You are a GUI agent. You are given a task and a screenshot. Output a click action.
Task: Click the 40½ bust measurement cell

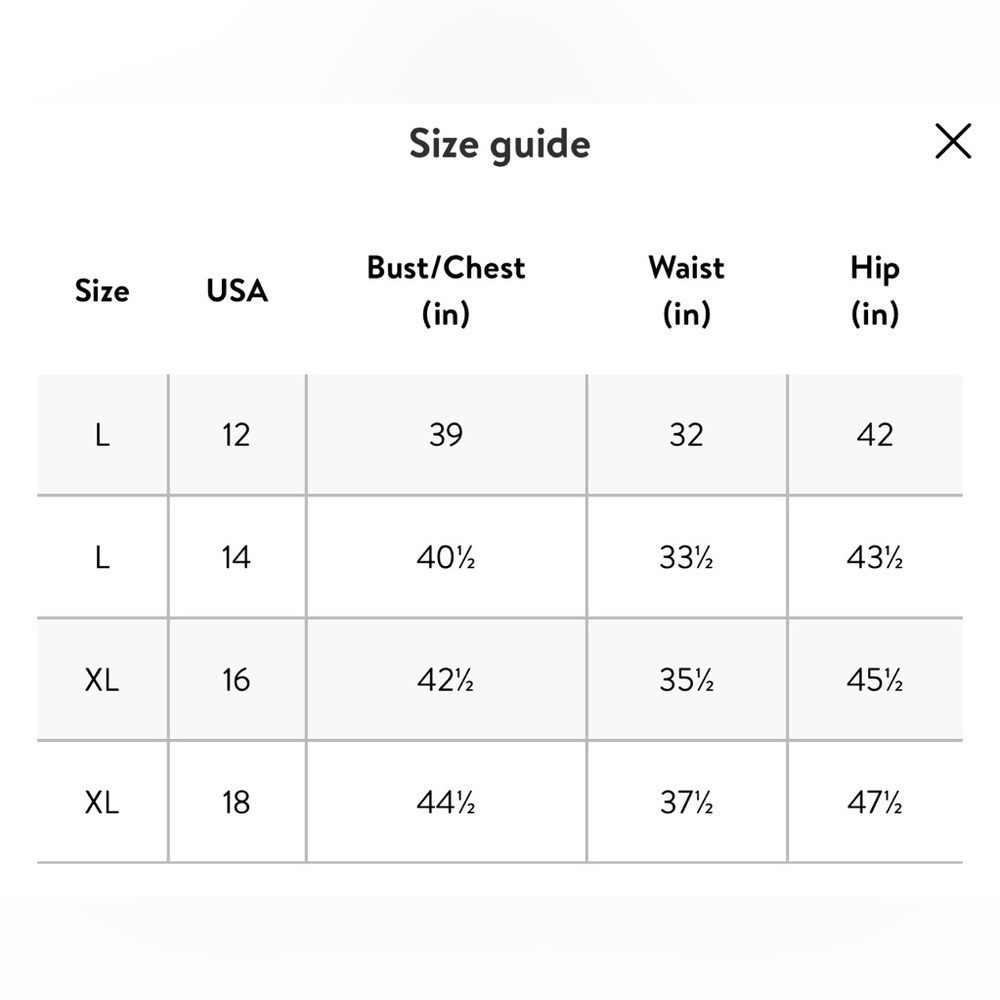[446, 557]
